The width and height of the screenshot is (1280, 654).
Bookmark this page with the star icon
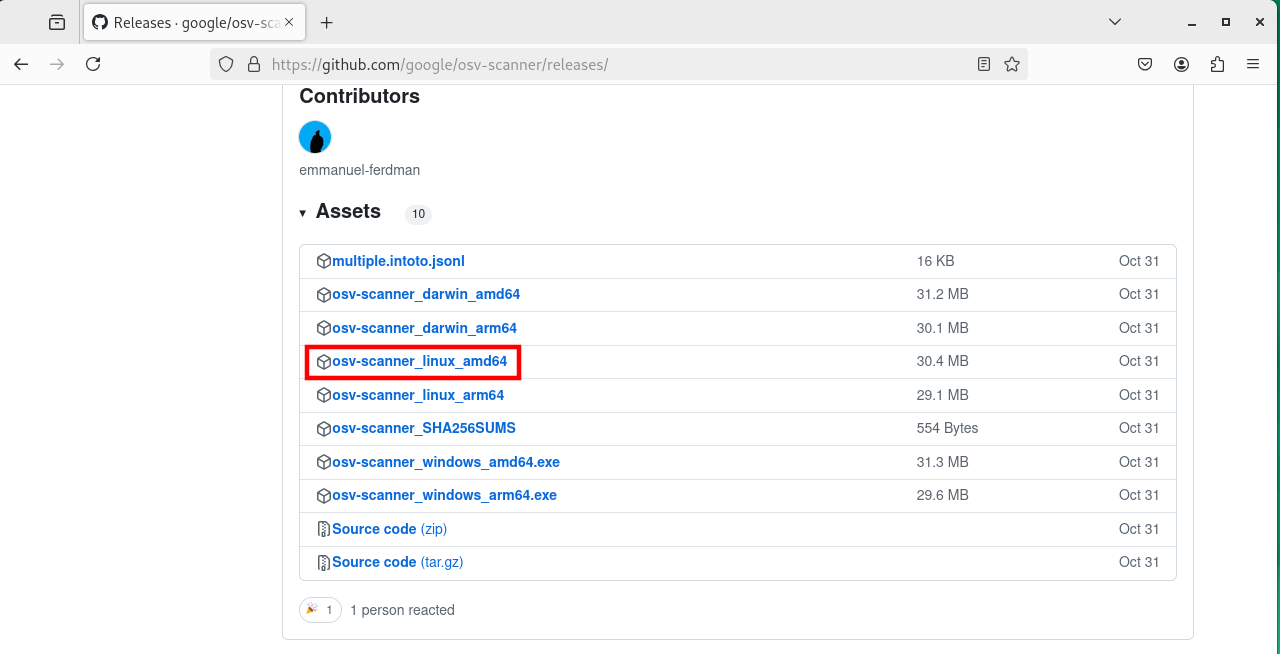pyautogui.click(x=1012, y=64)
